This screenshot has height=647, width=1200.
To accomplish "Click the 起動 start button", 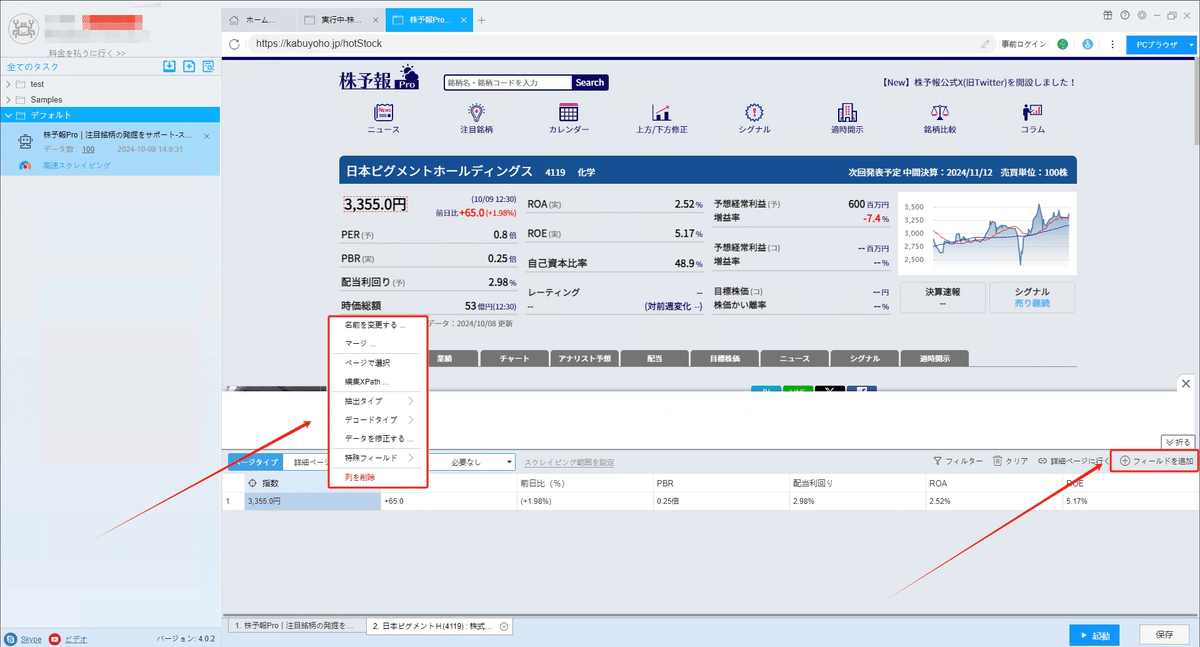I will [x=1095, y=635].
